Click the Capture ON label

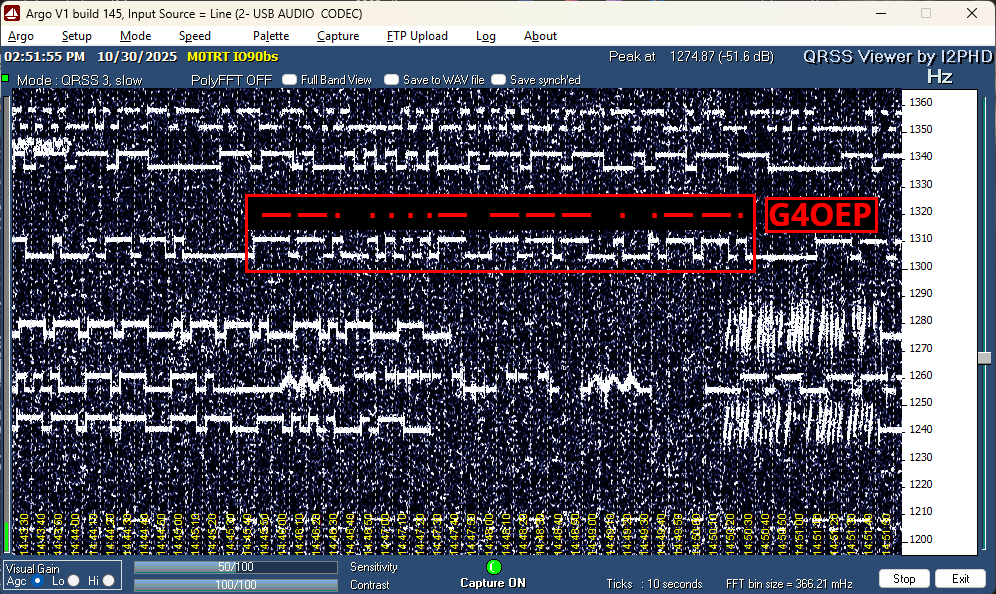[x=493, y=583]
